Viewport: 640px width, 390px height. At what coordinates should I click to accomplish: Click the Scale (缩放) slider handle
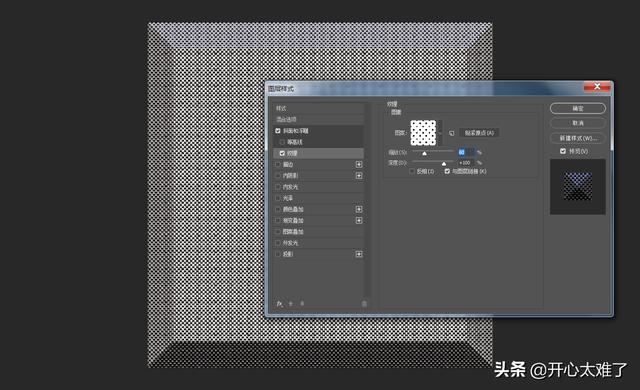point(424,153)
